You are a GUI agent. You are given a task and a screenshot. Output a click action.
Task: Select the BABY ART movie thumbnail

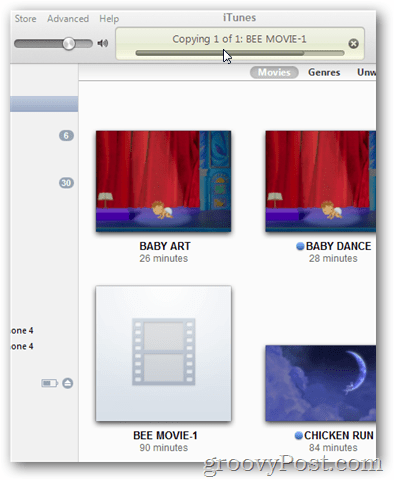[x=163, y=181]
